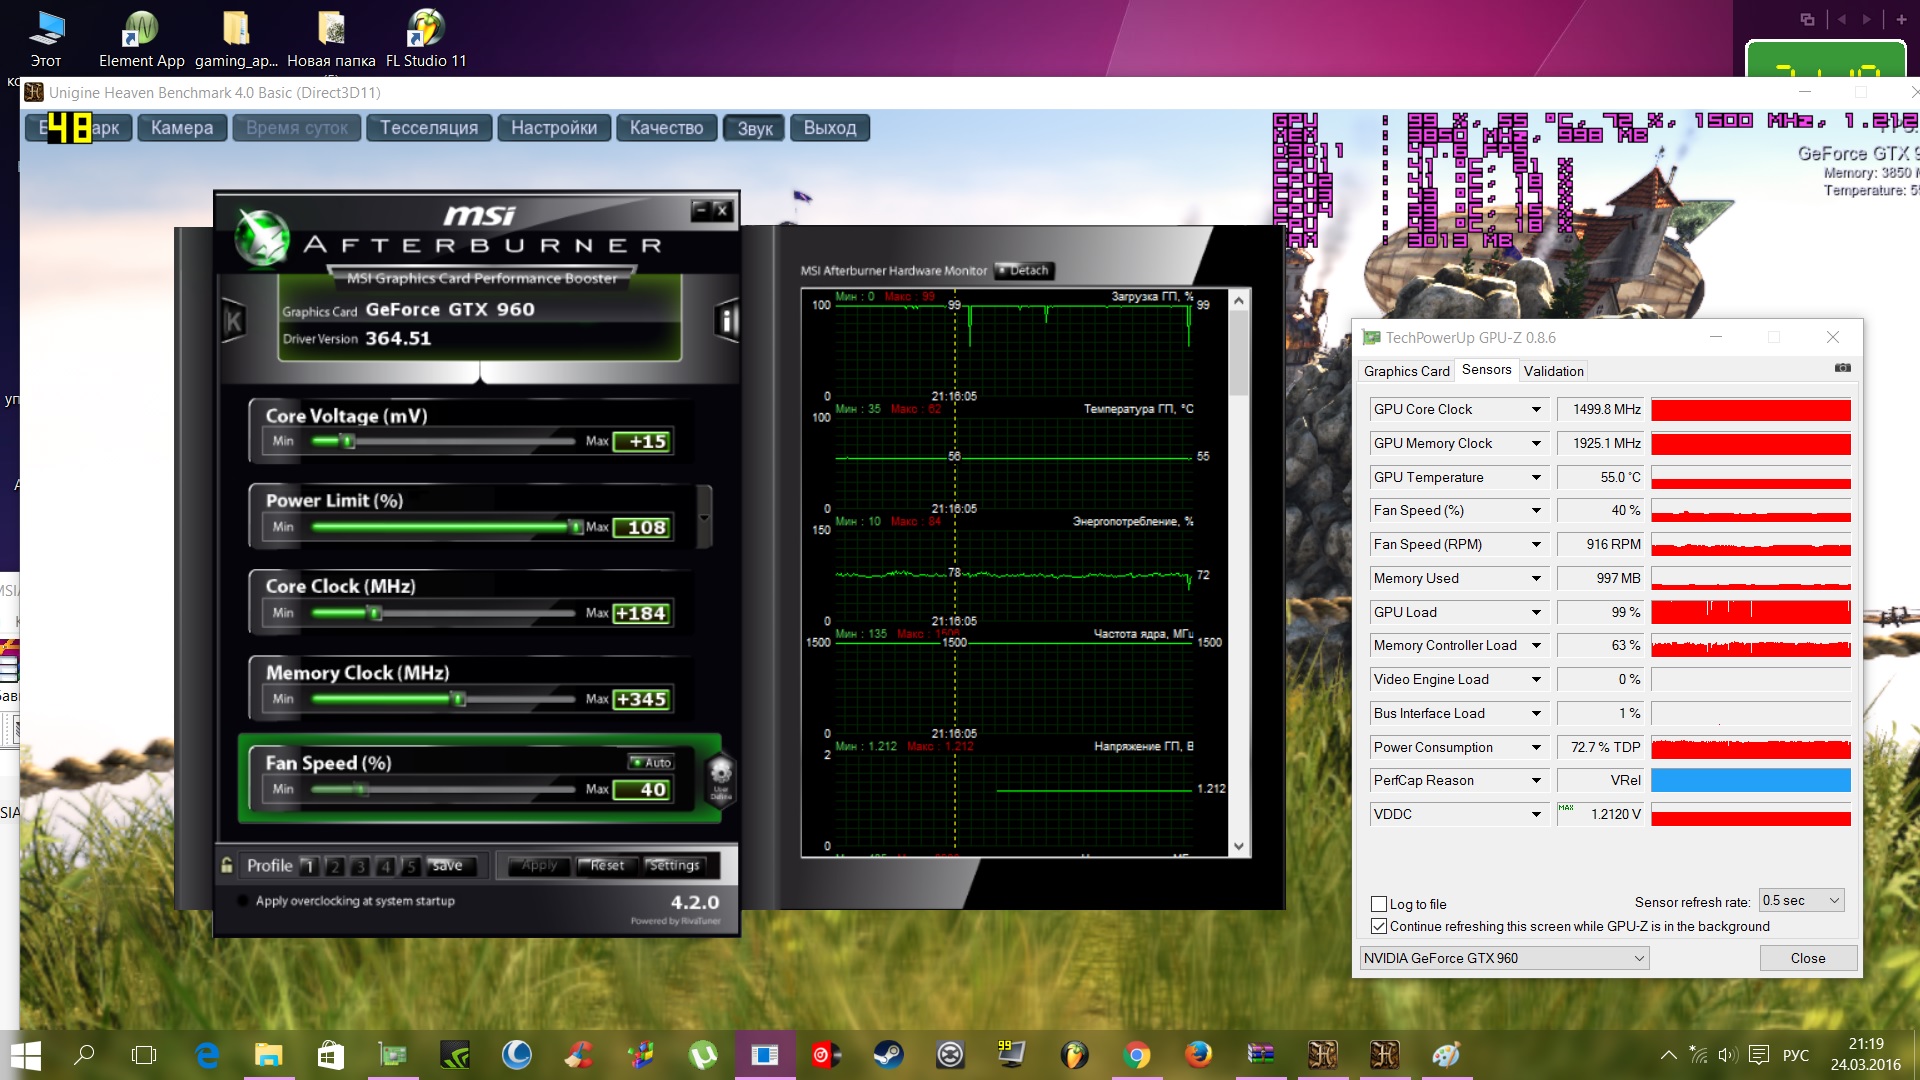The height and width of the screenshot is (1080, 1920).
Task: Toggle the fan speed Auto button
Action: point(651,762)
